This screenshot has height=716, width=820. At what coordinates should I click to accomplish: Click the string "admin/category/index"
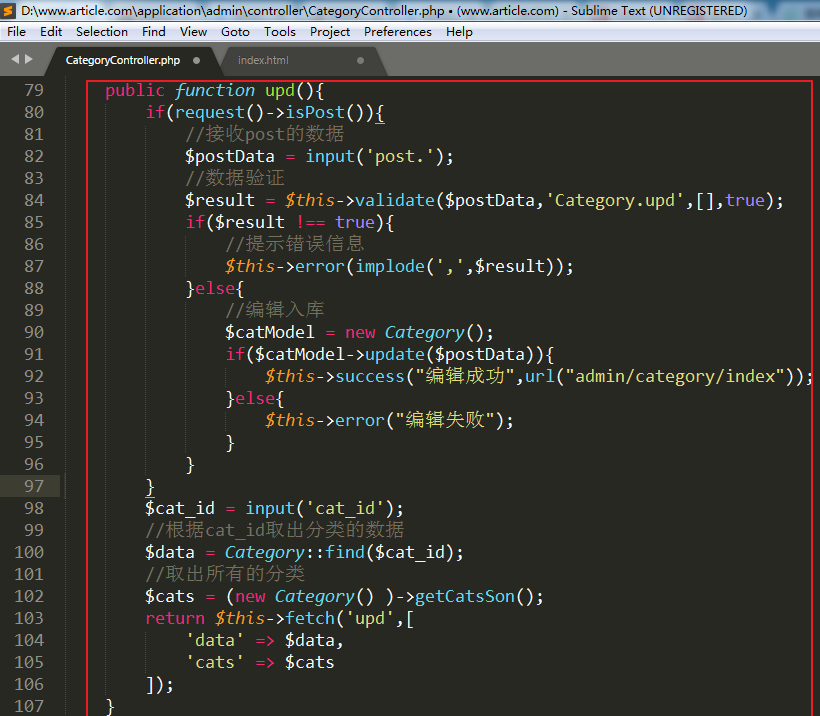(675, 376)
